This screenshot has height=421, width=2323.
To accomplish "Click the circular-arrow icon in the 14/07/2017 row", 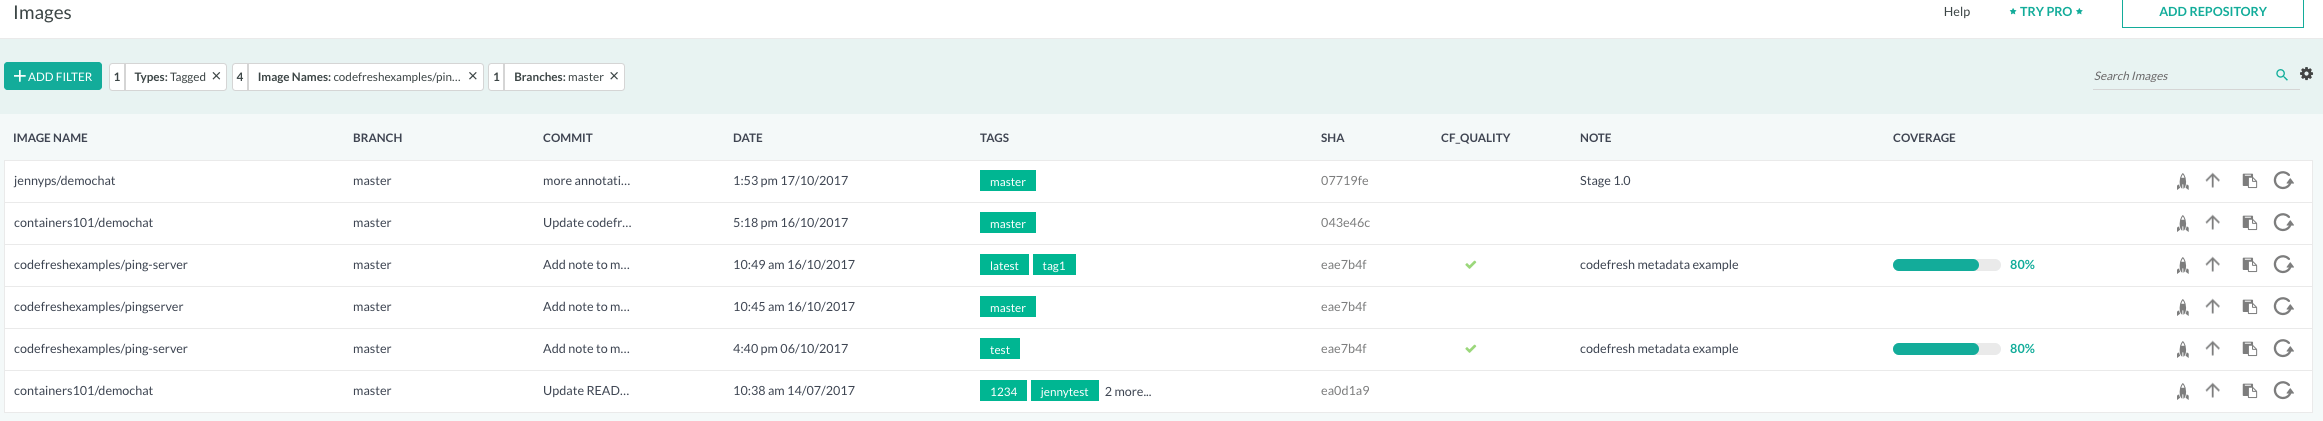I will 2283,391.
